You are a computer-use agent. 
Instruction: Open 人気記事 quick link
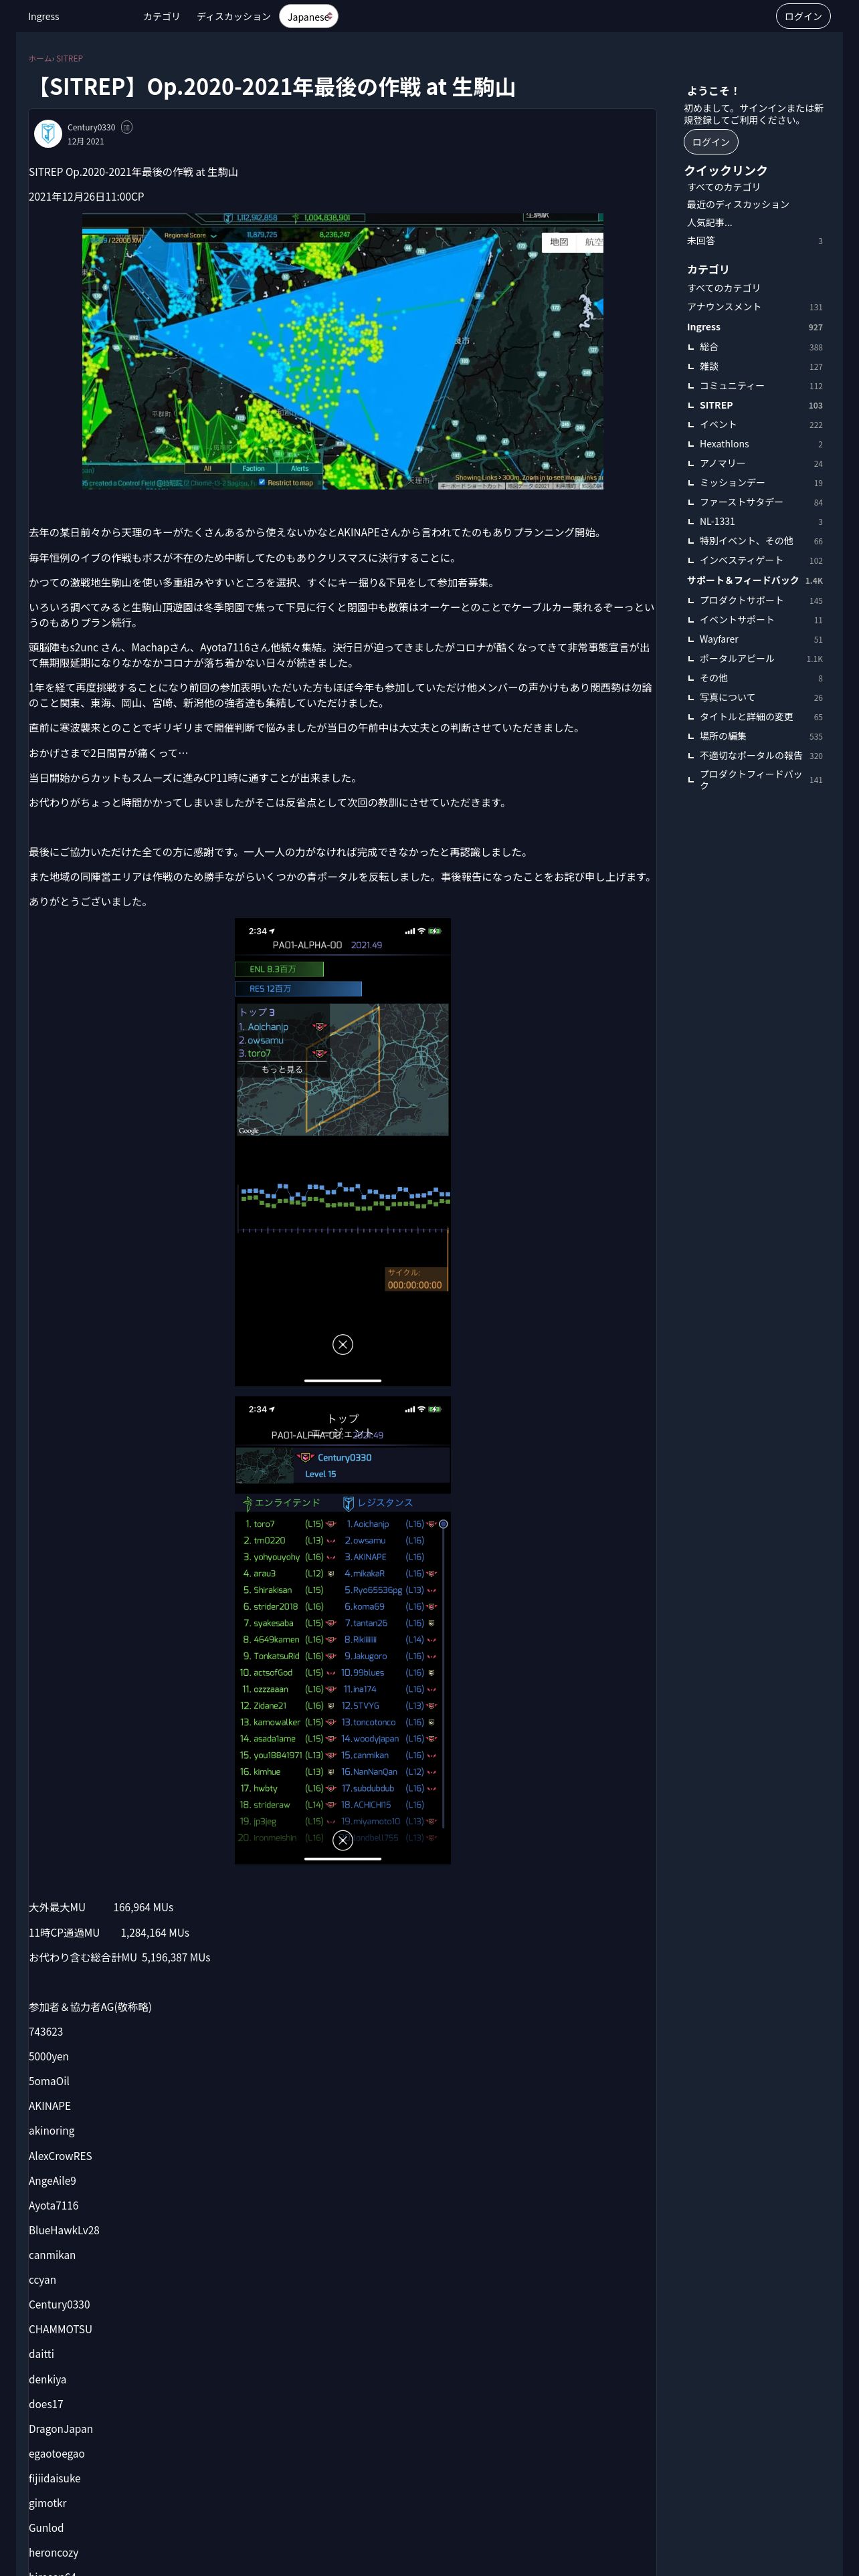click(709, 223)
